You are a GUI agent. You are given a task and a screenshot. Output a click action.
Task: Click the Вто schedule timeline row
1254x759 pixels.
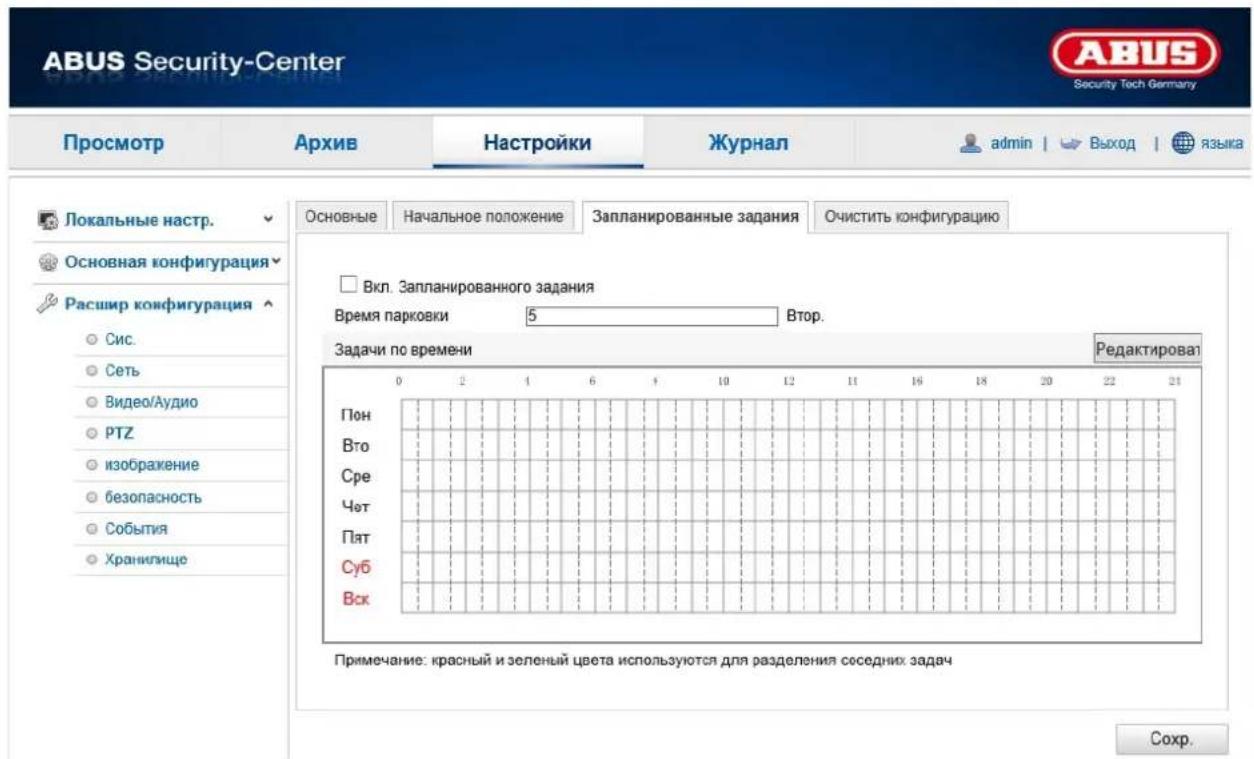(x=788, y=445)
